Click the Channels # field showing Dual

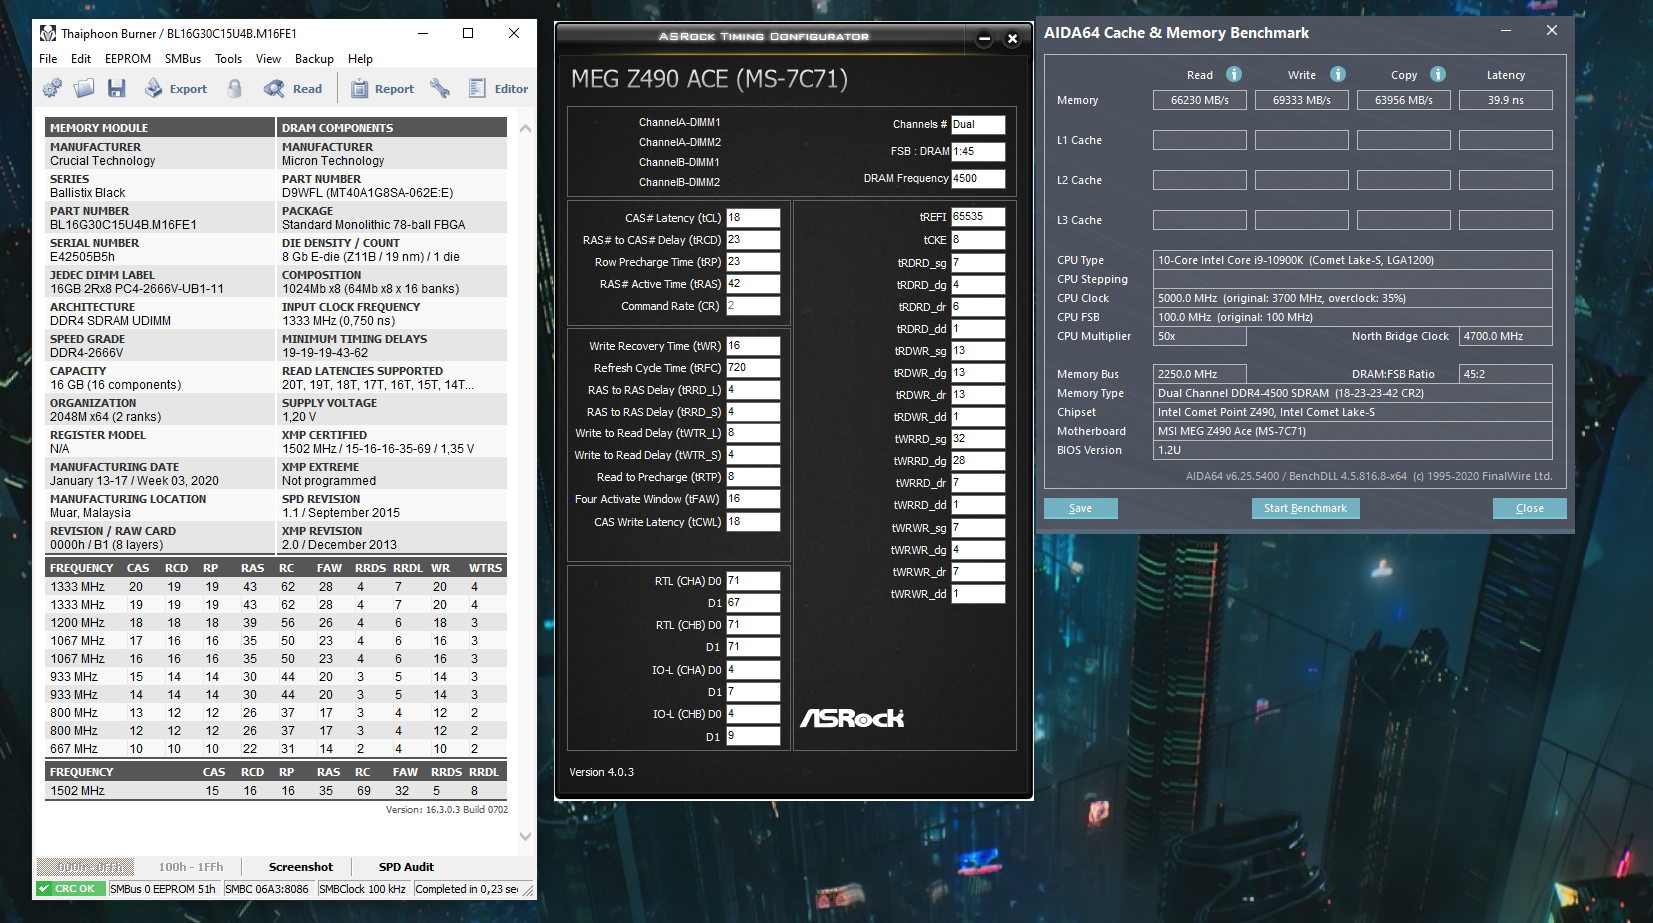[x=978, y=125]
